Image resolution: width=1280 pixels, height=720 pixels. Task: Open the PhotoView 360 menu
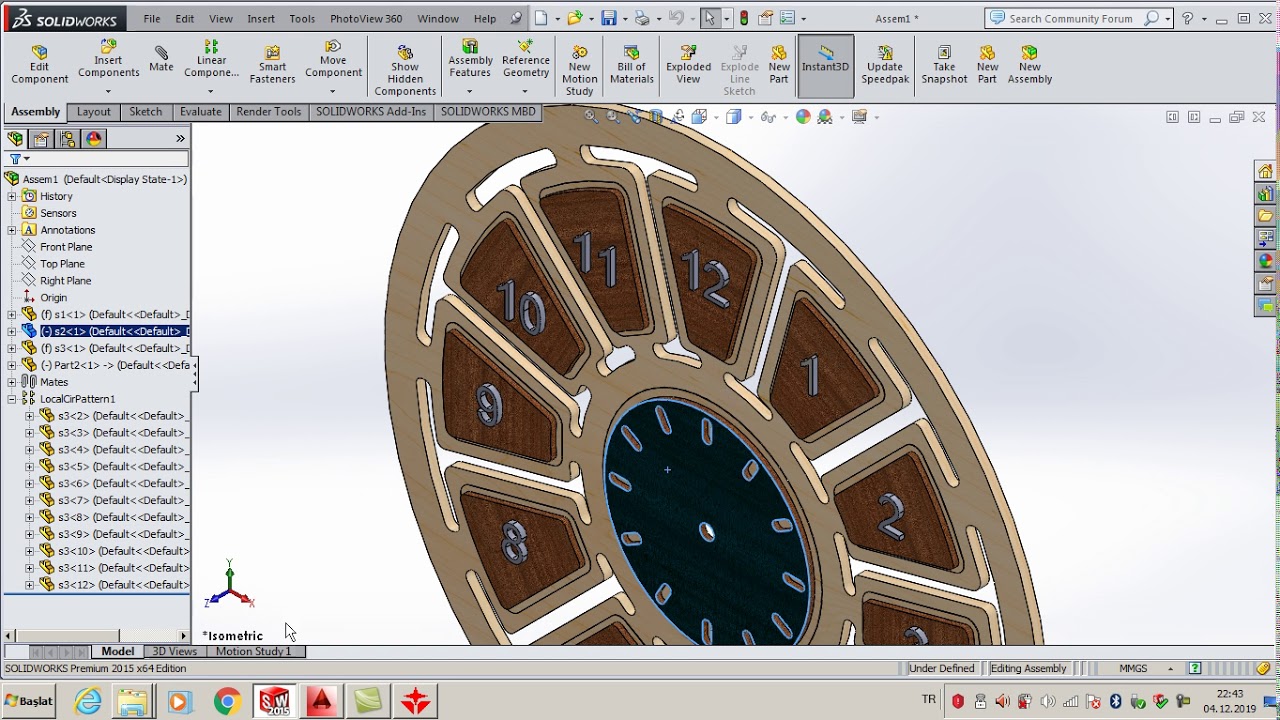[x=366, y=18]
